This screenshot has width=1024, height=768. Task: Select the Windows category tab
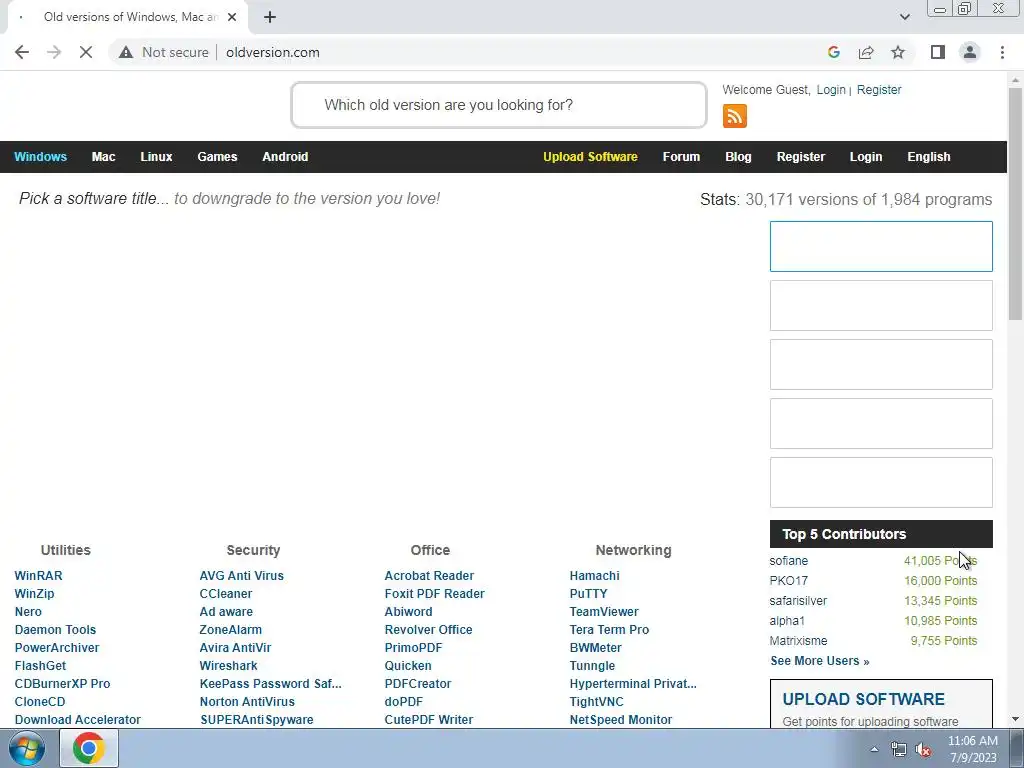pos(40,157)
